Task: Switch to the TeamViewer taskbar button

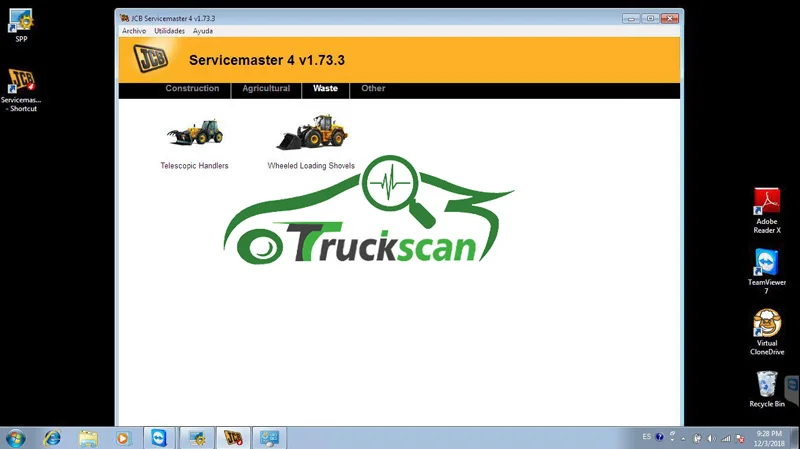Action: click(159, 438)
